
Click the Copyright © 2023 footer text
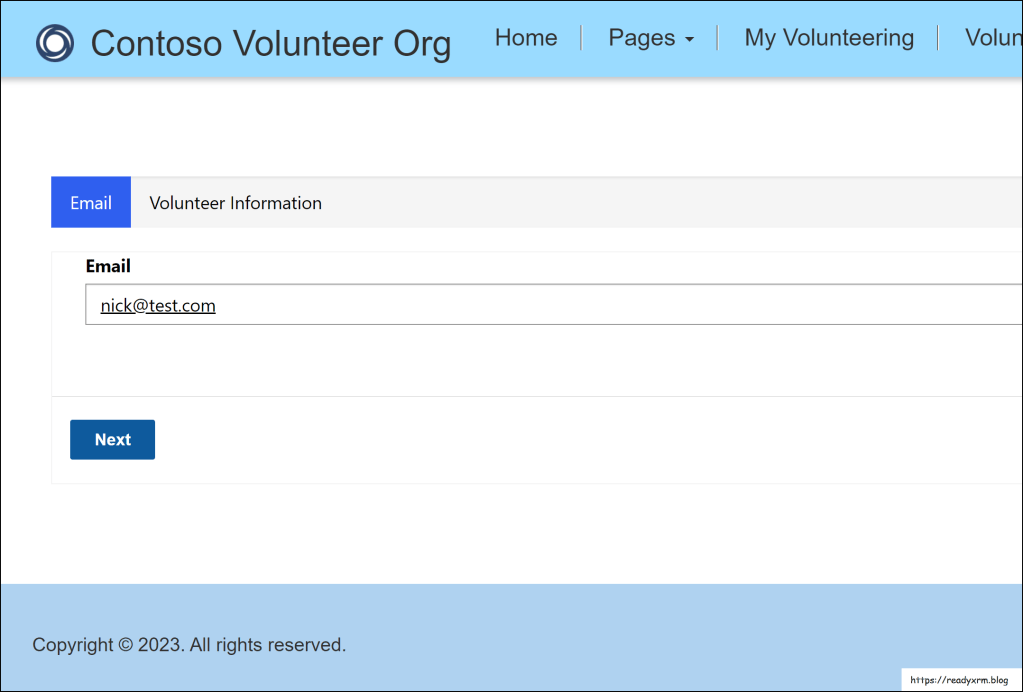(189, 645)
